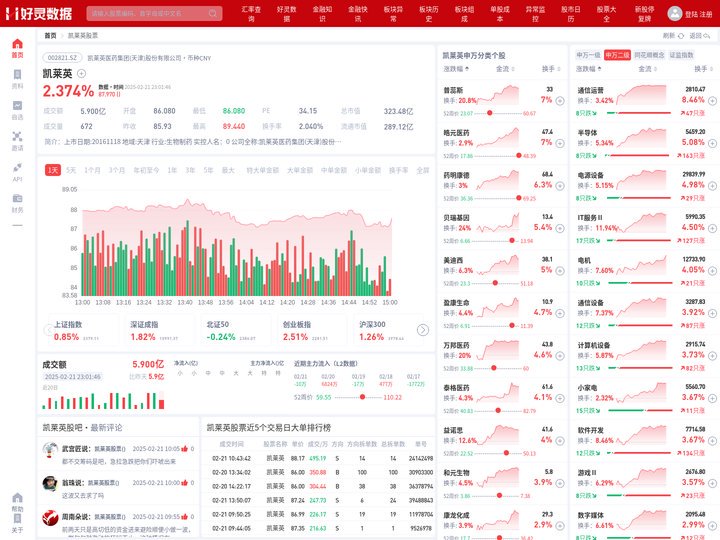The height and width of the screenshot is (540, 720).
Task: Add 凯莱英 to watchlist plus icon
Action: click(81, 73)
